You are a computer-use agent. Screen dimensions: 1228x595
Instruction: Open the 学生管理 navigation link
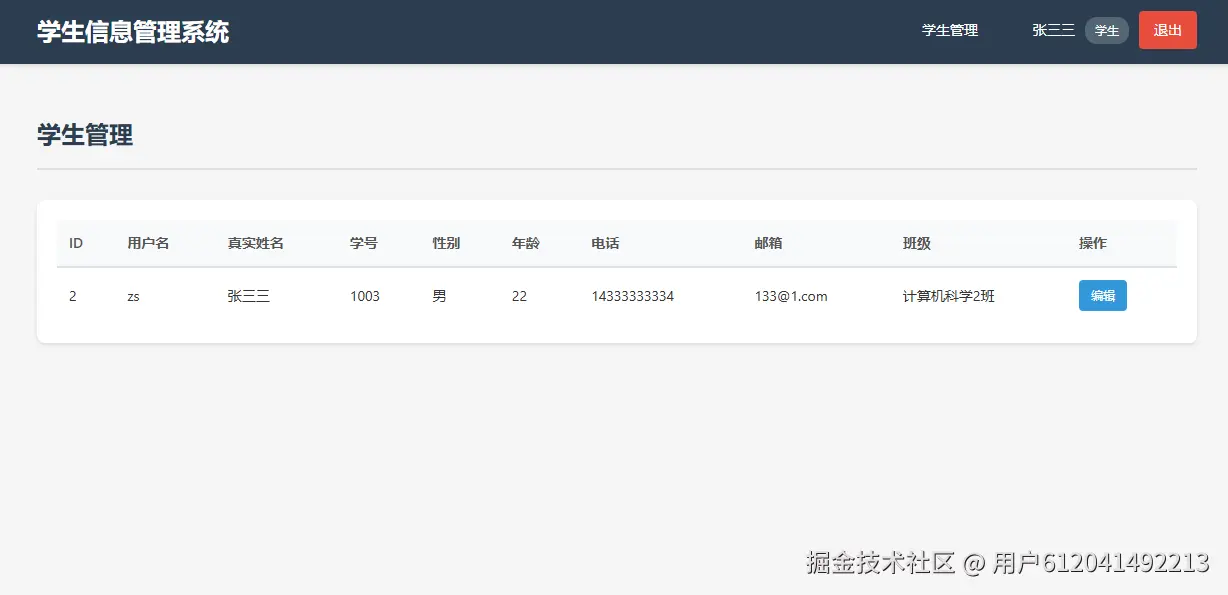(949, 30)
